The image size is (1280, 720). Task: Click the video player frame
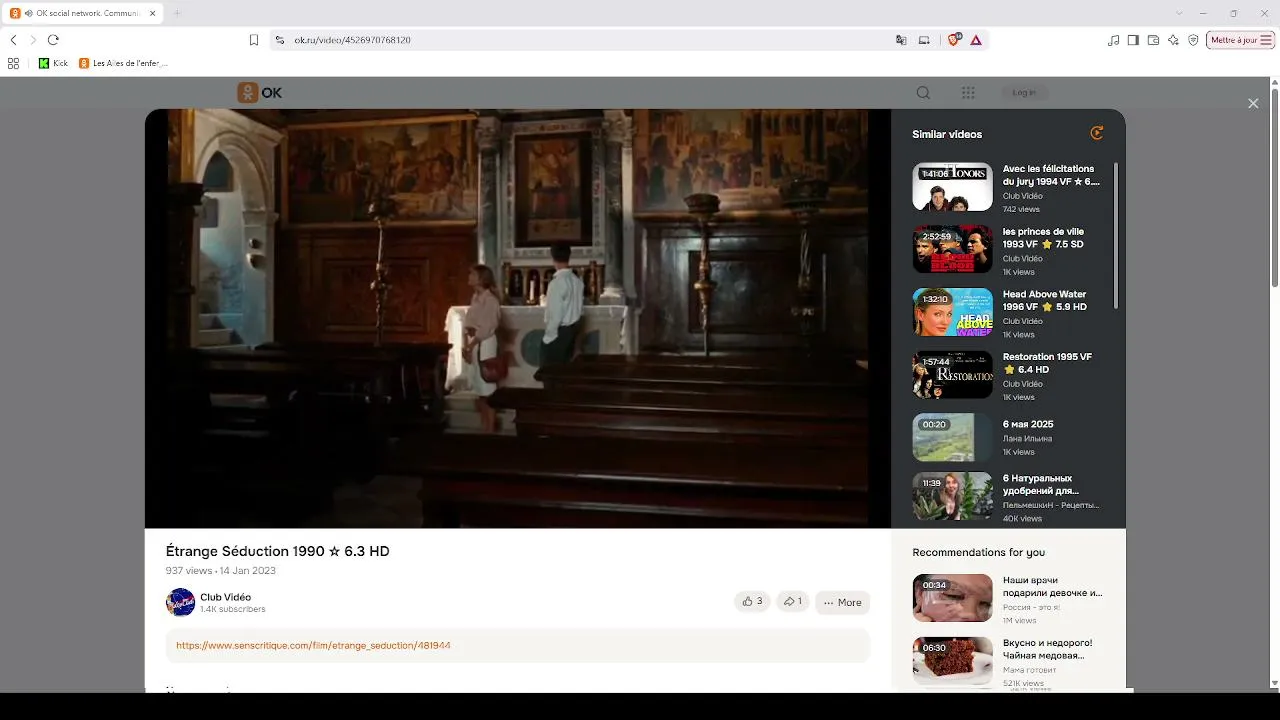518,318
